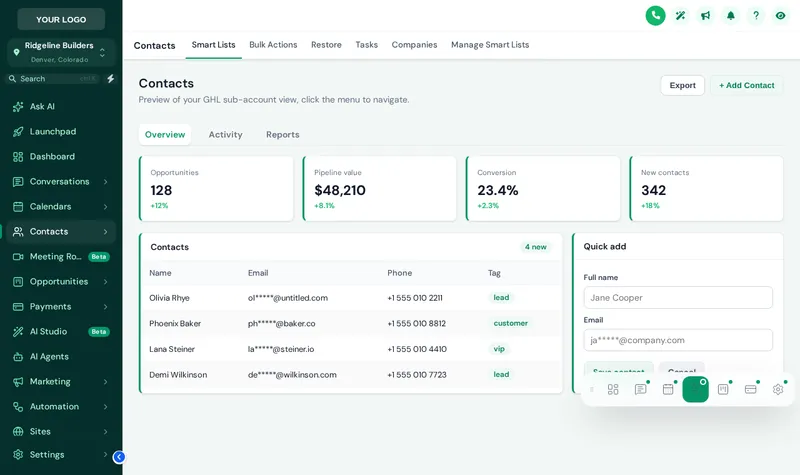Image resolution: width=800 pixels, height=475 pixels.
Task: Click Phoenix Baker's customer tag
Action: 510,323
